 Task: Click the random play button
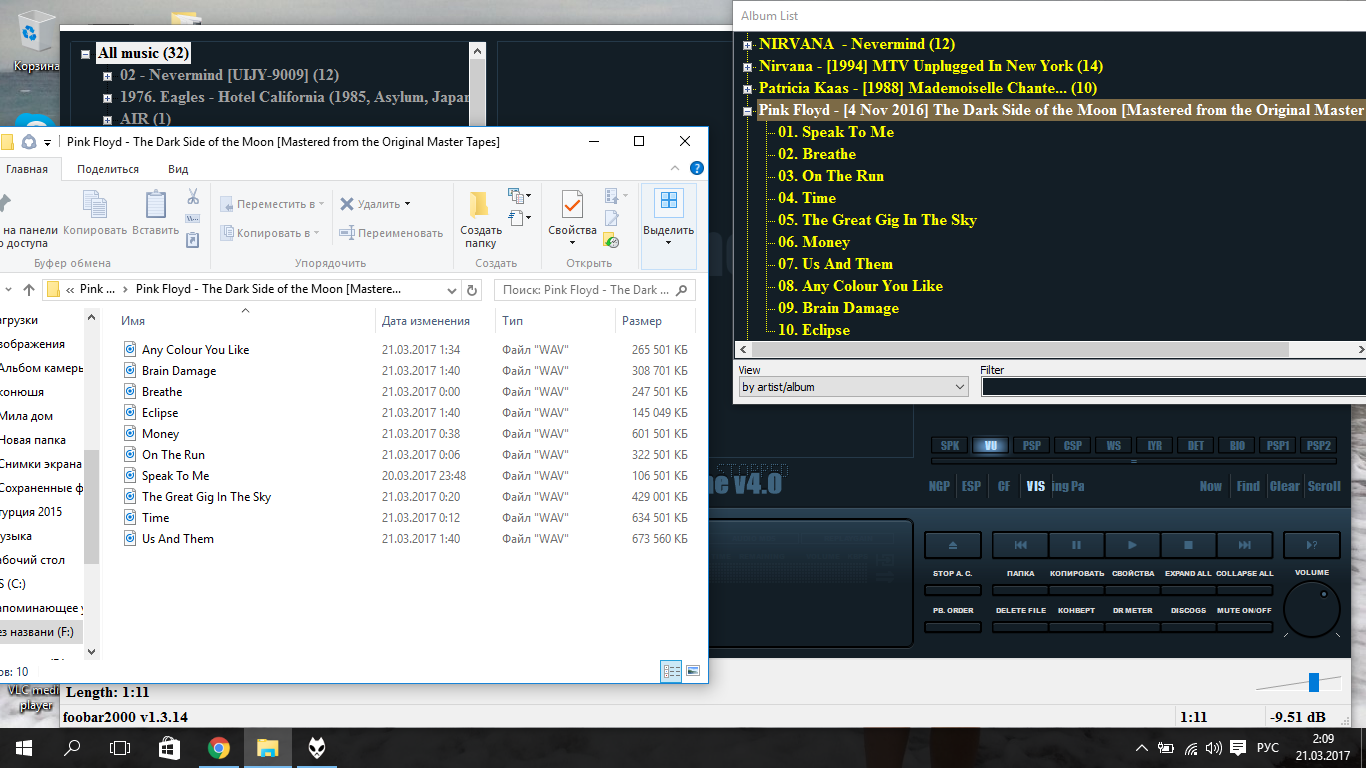click(1312, 545)
